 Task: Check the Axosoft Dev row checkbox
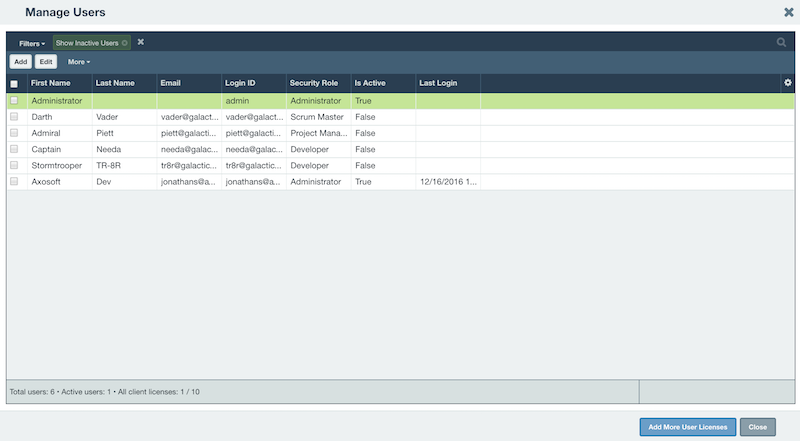[14, 181]
